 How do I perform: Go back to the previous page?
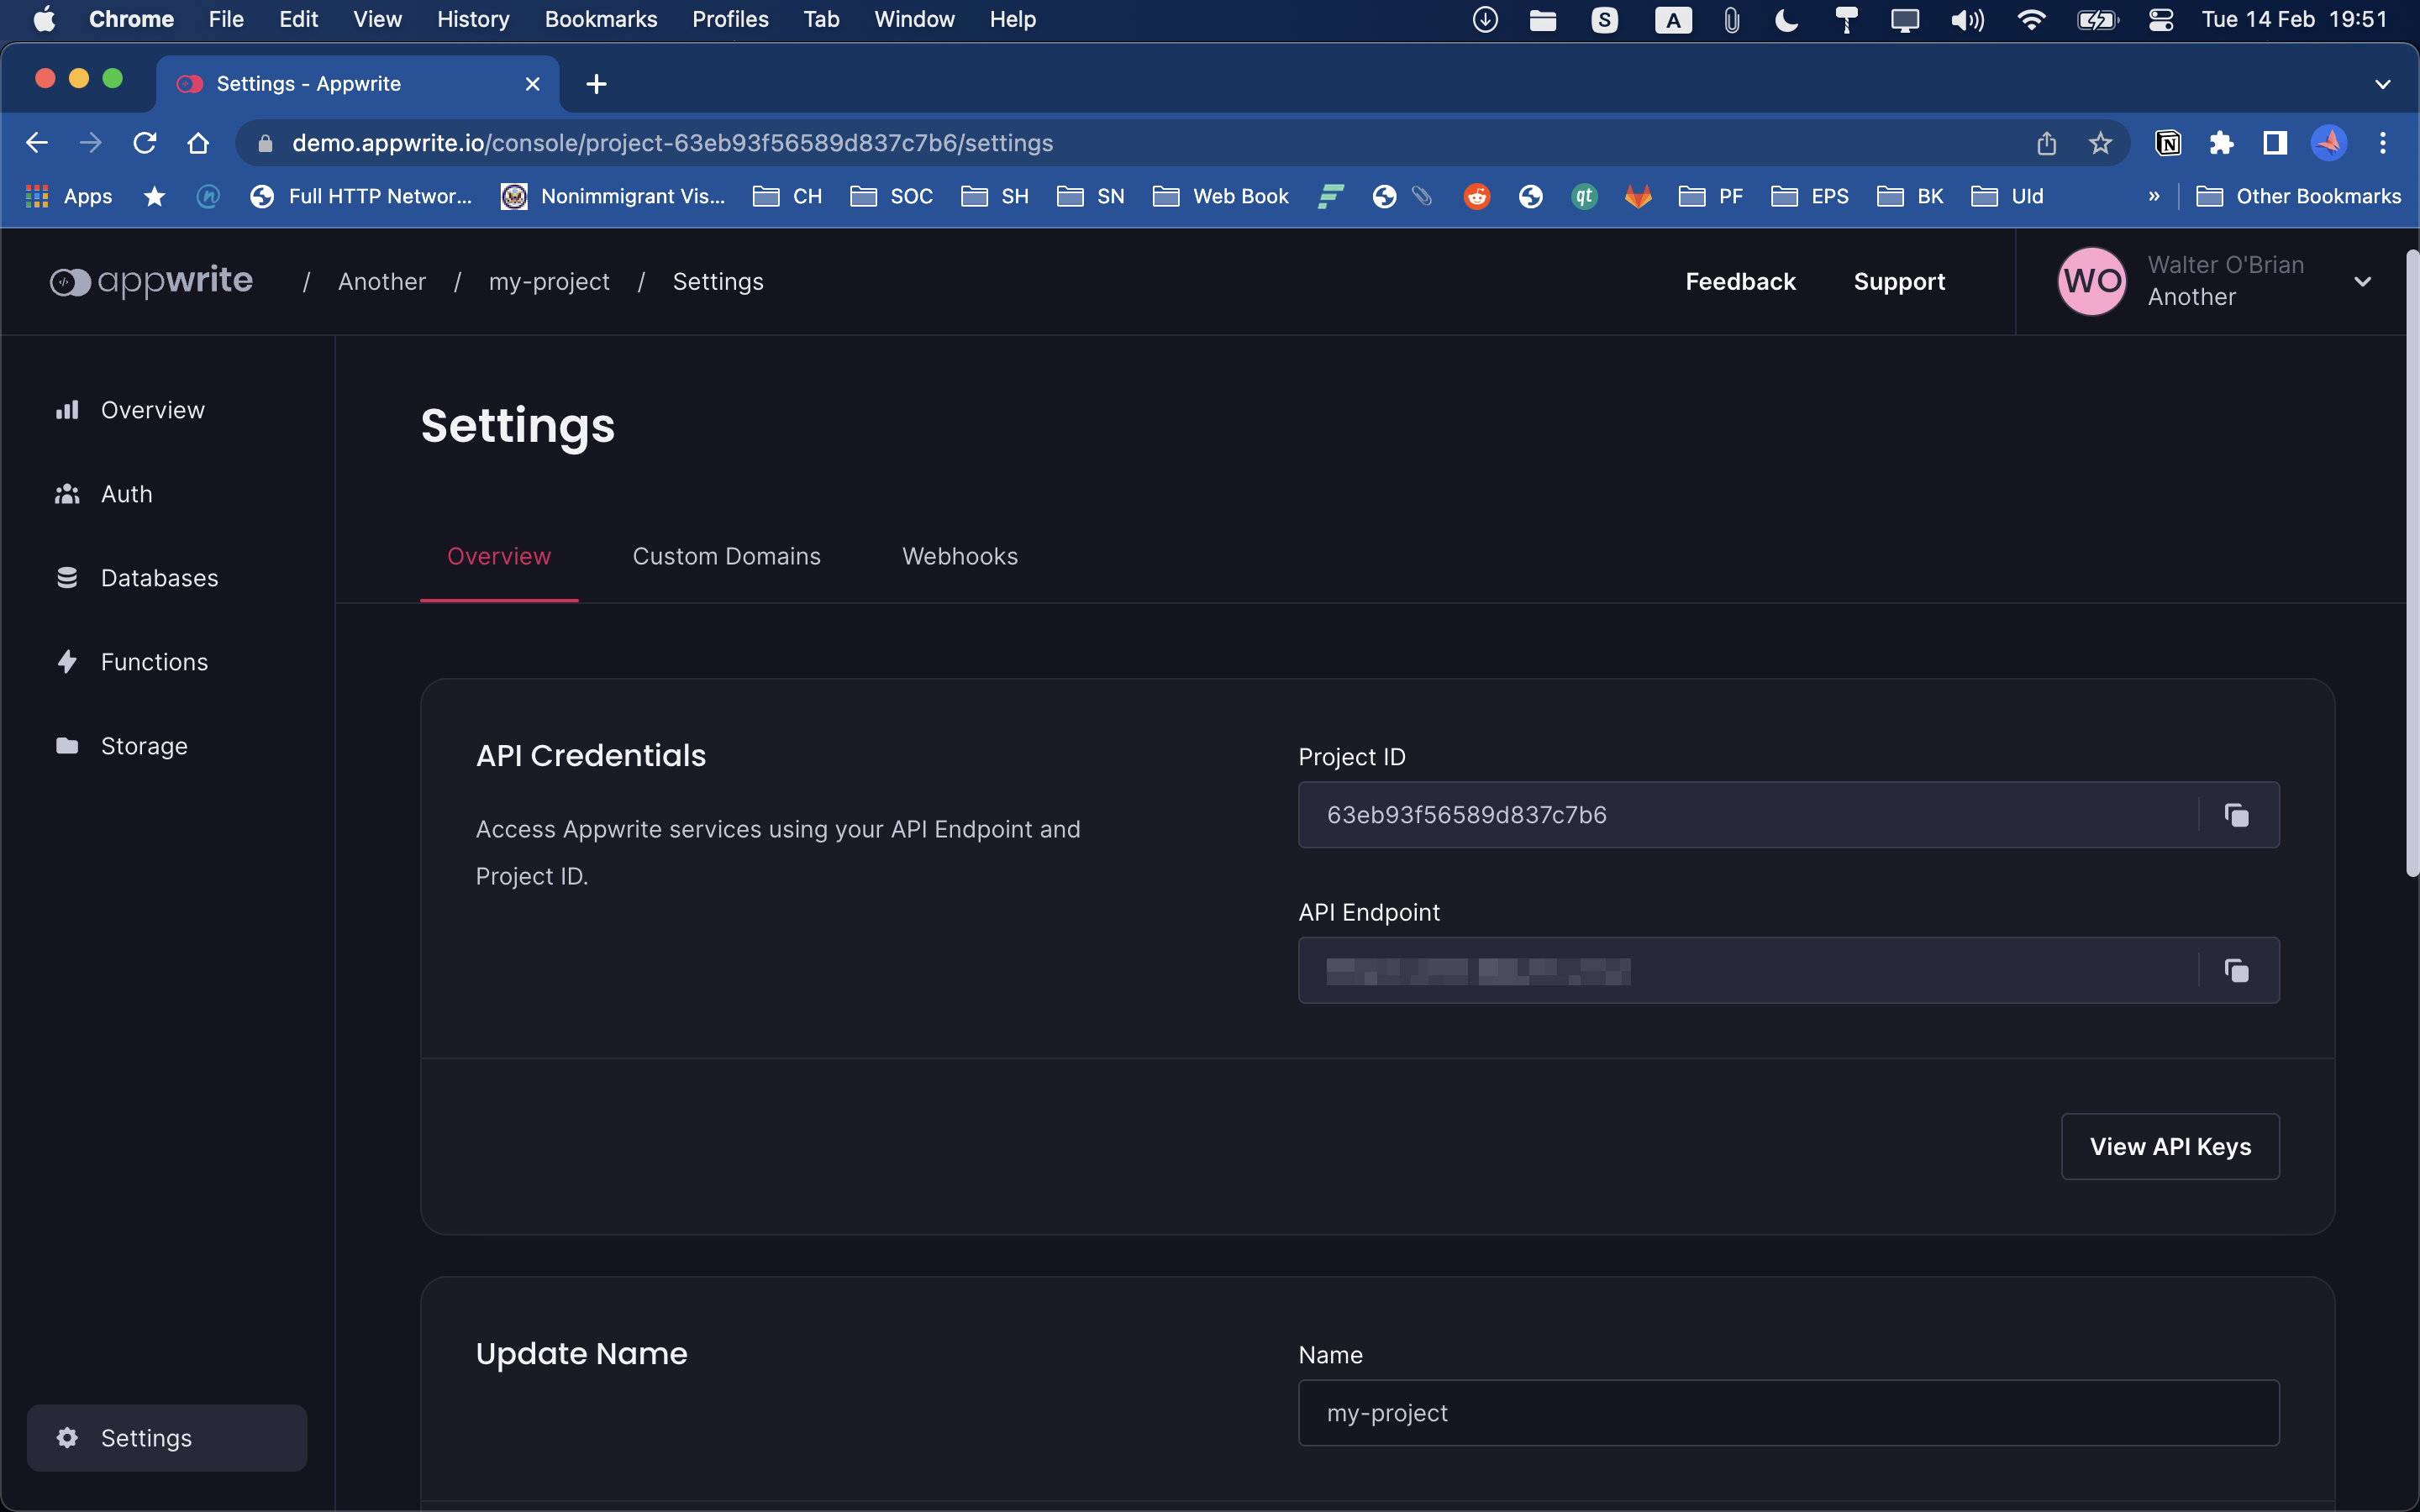click(37, 143)
